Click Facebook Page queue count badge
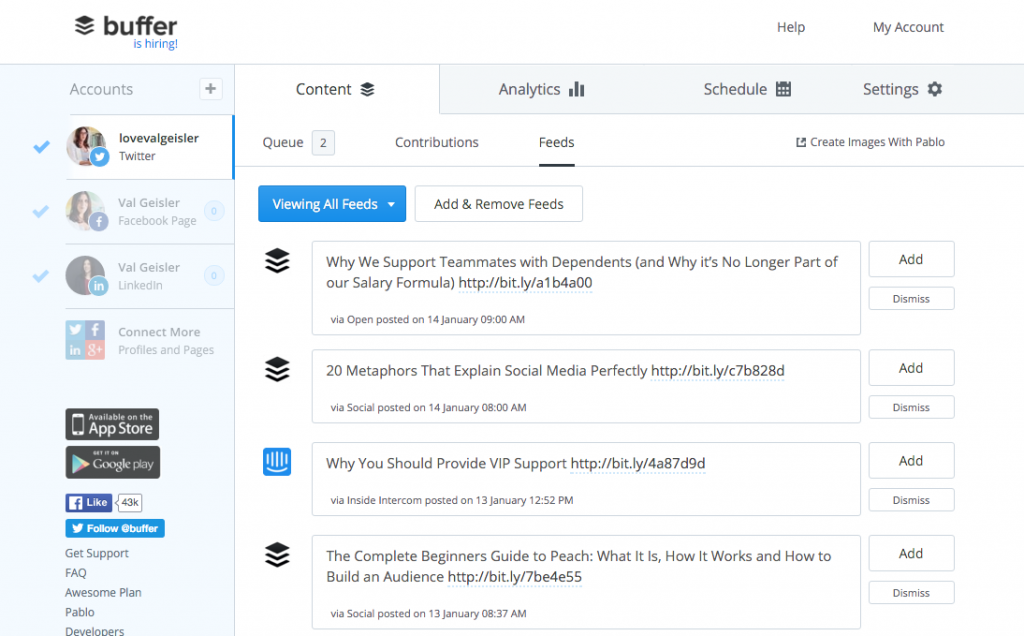The height and width of the screenshot is (636, 1024). click(x=214, y=211)
